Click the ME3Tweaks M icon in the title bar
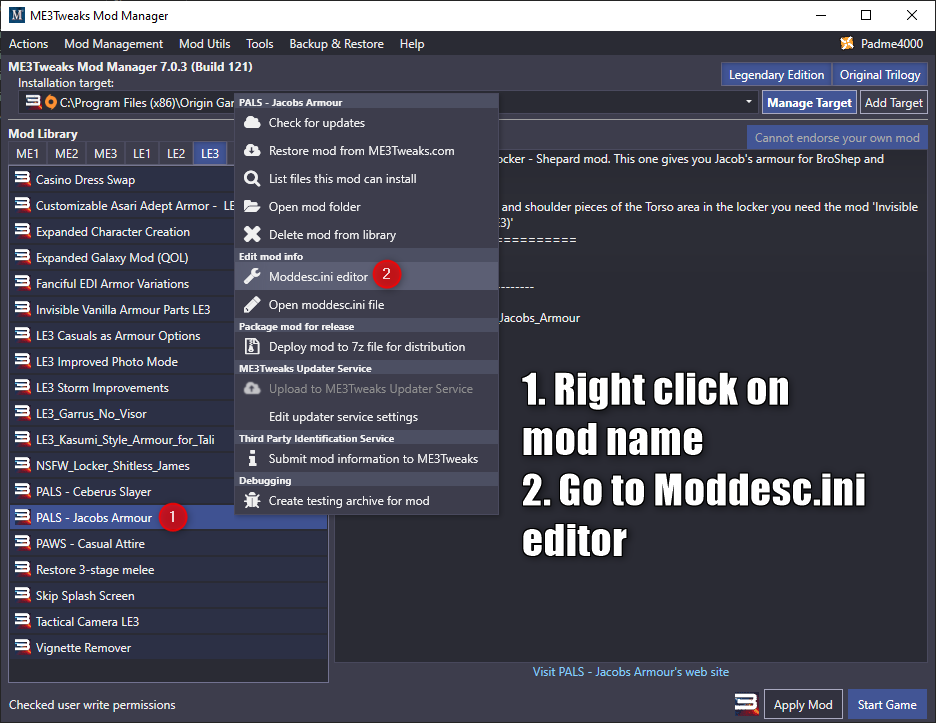 pos(17,16)
